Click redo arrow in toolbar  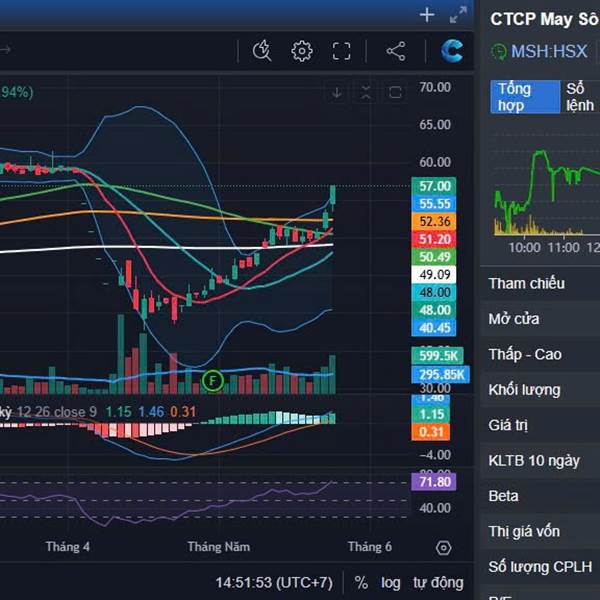pyautogui.click(x=5, y=49)
